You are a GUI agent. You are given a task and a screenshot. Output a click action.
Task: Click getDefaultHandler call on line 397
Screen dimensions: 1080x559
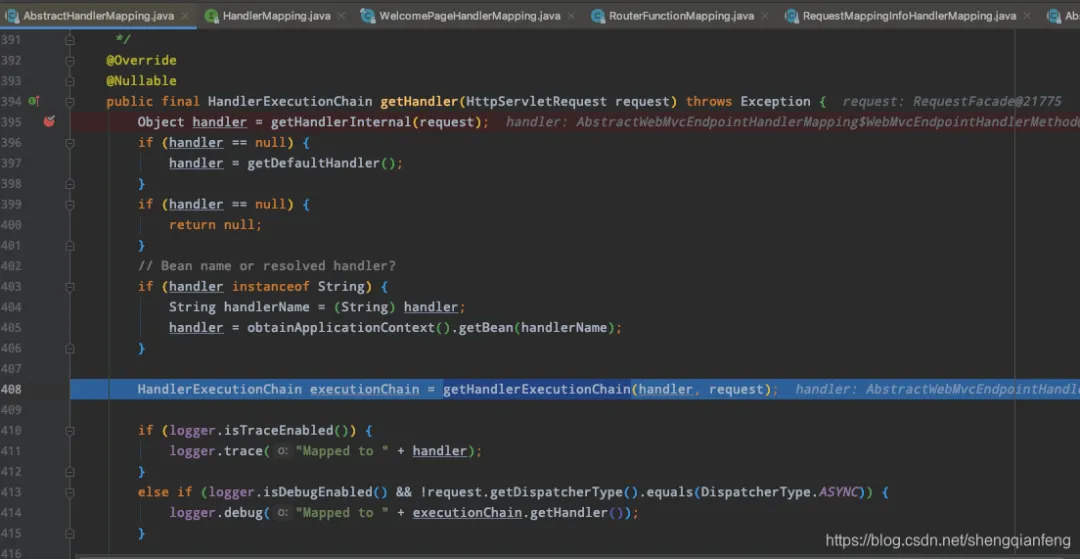(313, 163)
